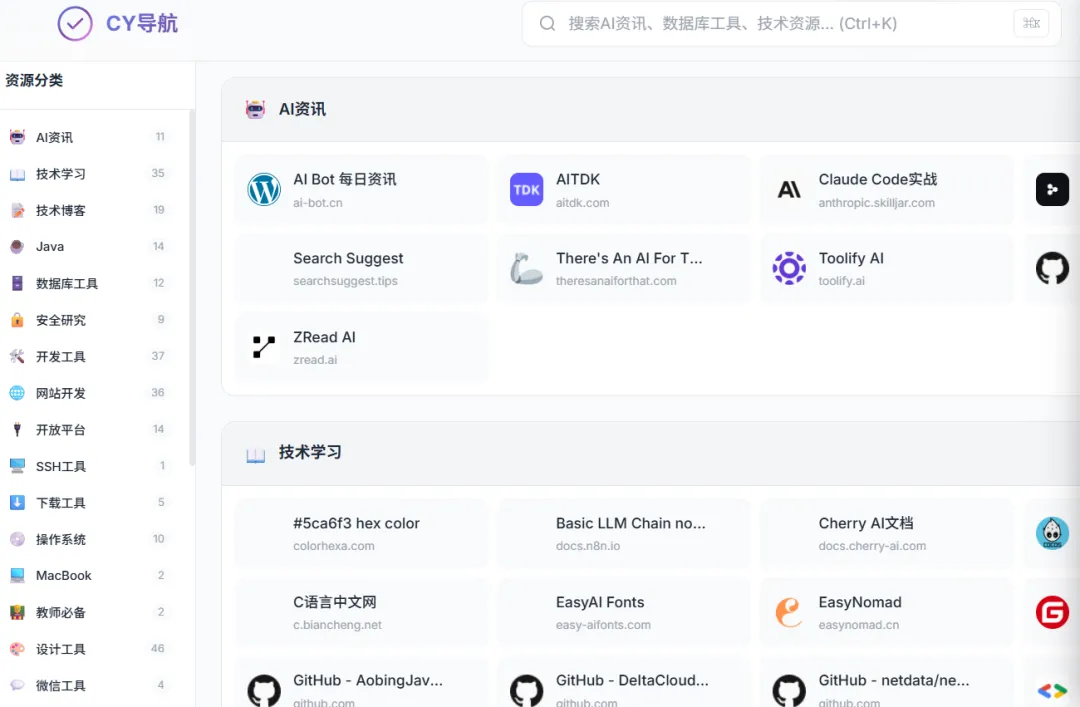Click the flexed arm icon on There's An AI card
This screenshot has height=707, width=1080.
point(526,268)
